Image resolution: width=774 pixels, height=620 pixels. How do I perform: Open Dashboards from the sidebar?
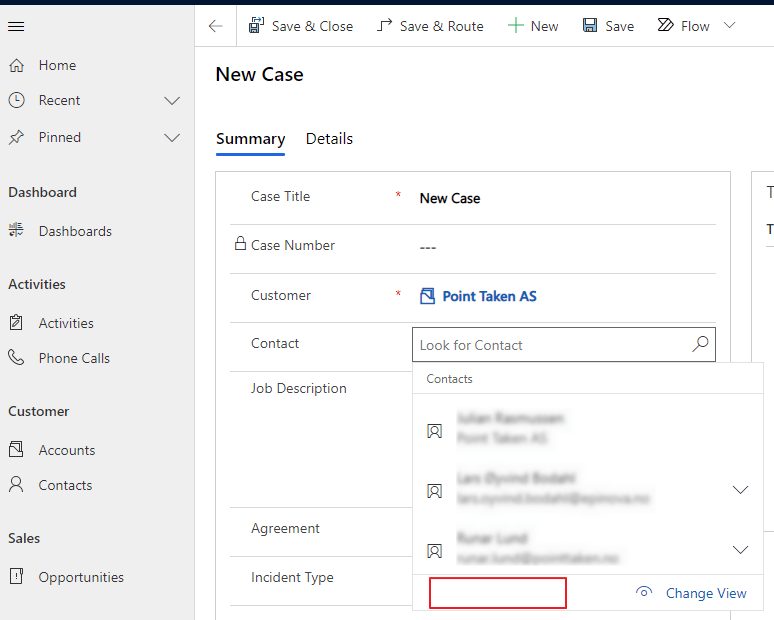click(x=74, y=231)
